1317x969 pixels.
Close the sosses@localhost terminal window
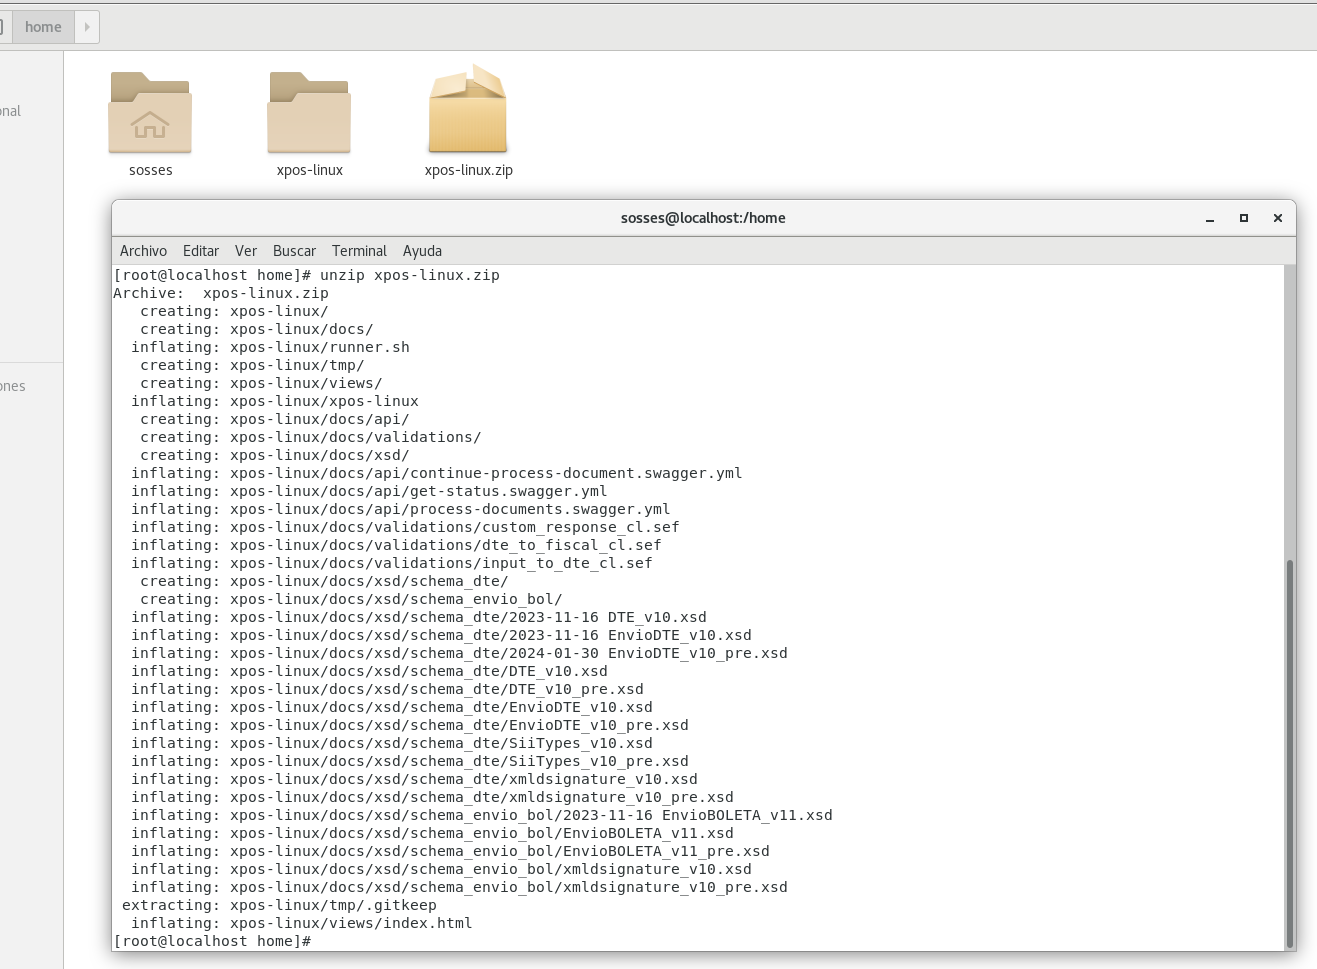click(1278, 218)
